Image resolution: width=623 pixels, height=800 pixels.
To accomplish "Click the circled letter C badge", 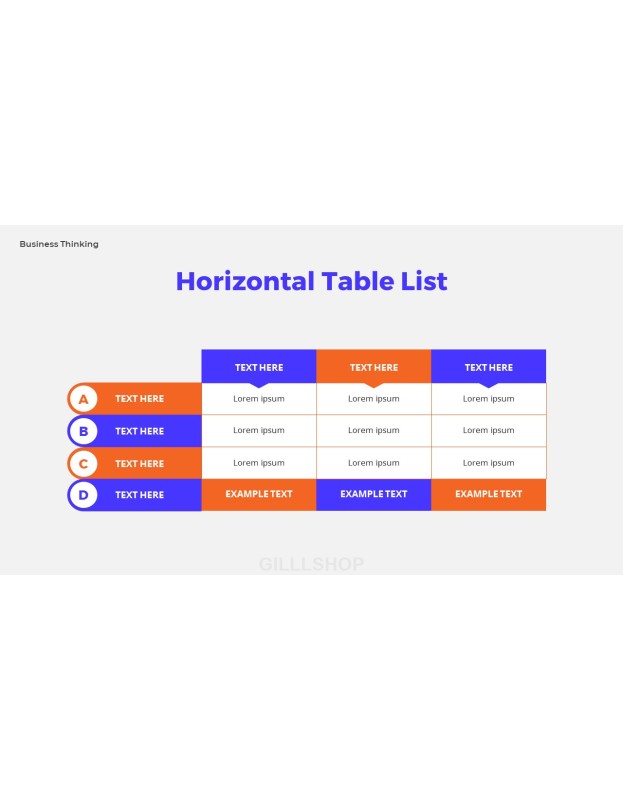I will 83,464.
